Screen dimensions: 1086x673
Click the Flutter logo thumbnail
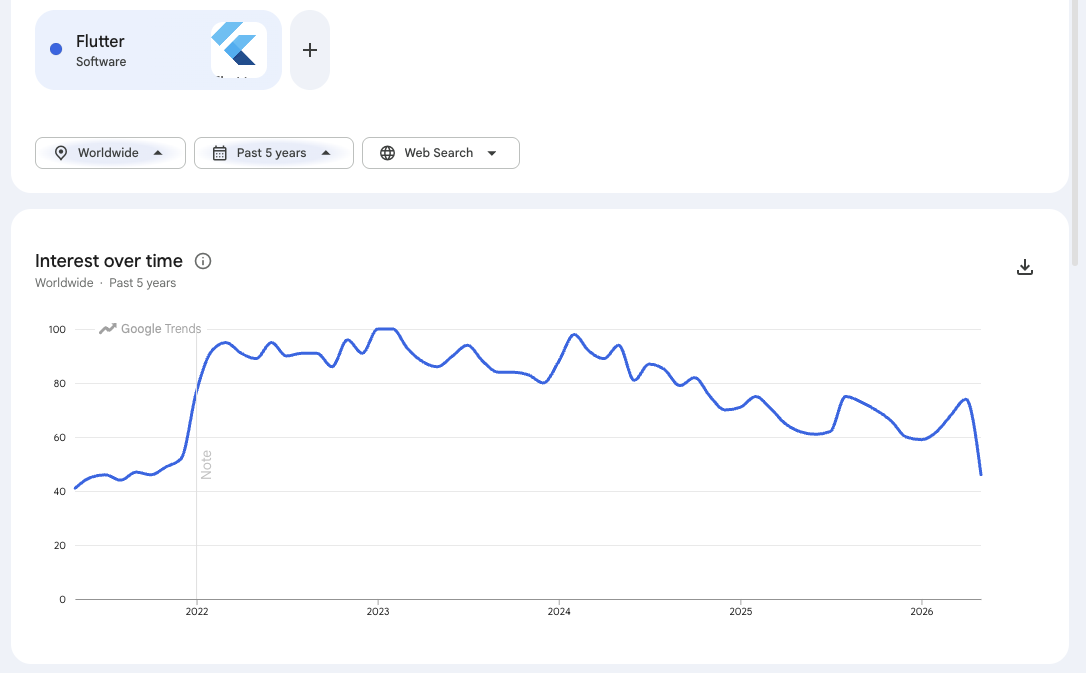point(239,50)
